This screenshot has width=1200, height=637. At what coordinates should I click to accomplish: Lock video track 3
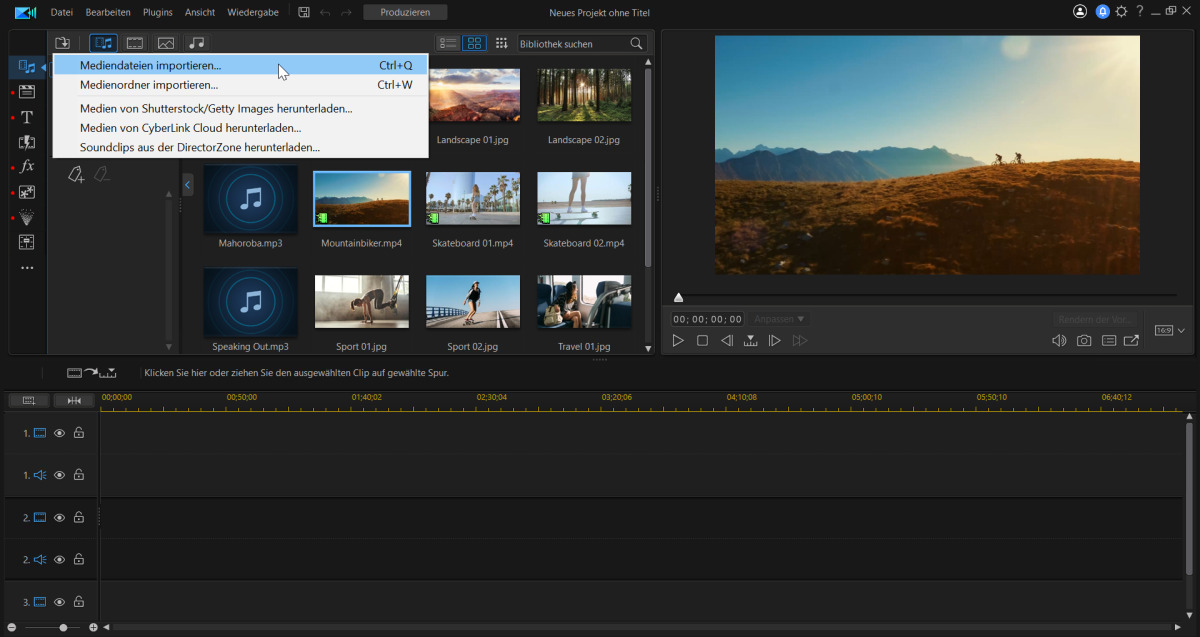point(79,602)
